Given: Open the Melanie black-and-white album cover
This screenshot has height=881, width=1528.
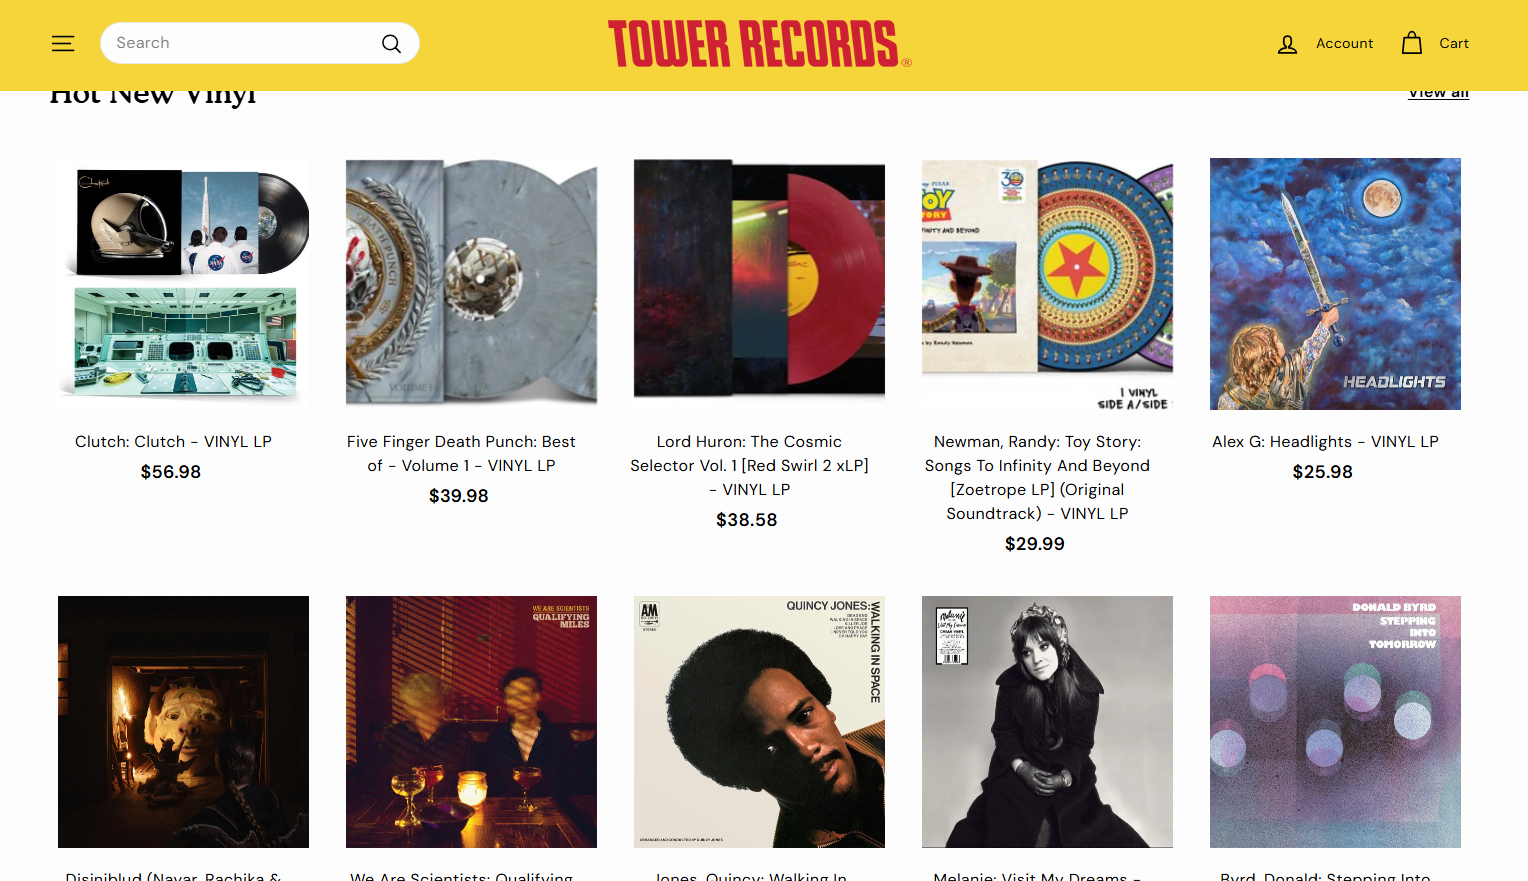Looking at the screenshot, I should 1047,722.
